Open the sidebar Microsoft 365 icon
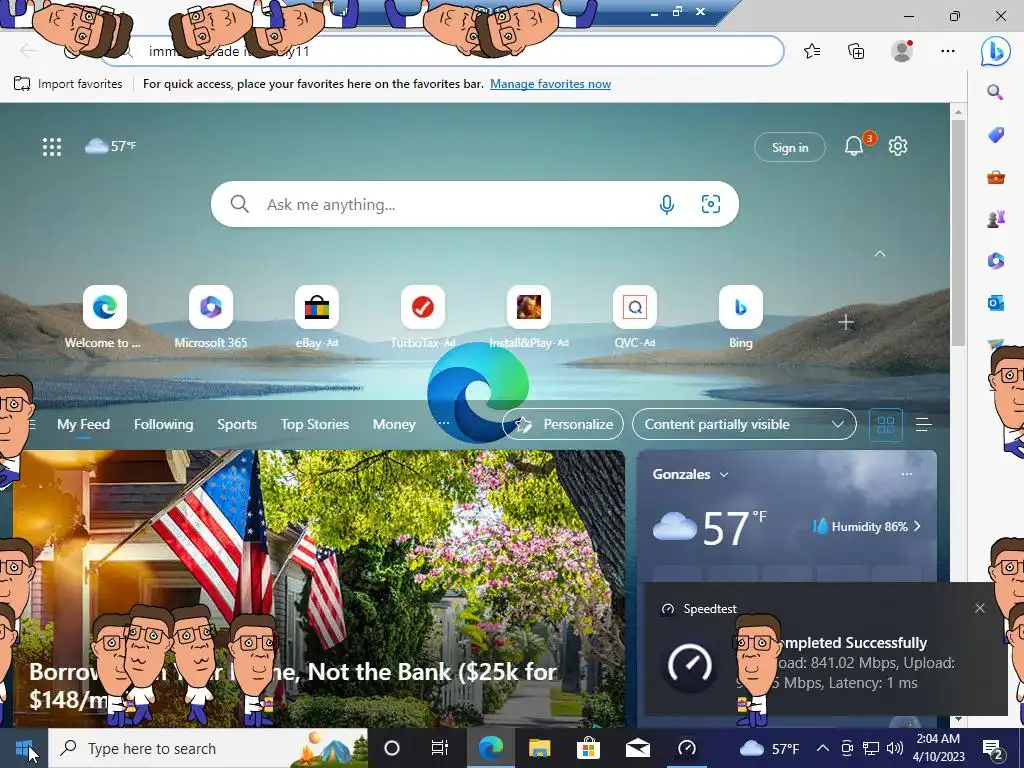 pyautogui.click(x=995, y=261)
